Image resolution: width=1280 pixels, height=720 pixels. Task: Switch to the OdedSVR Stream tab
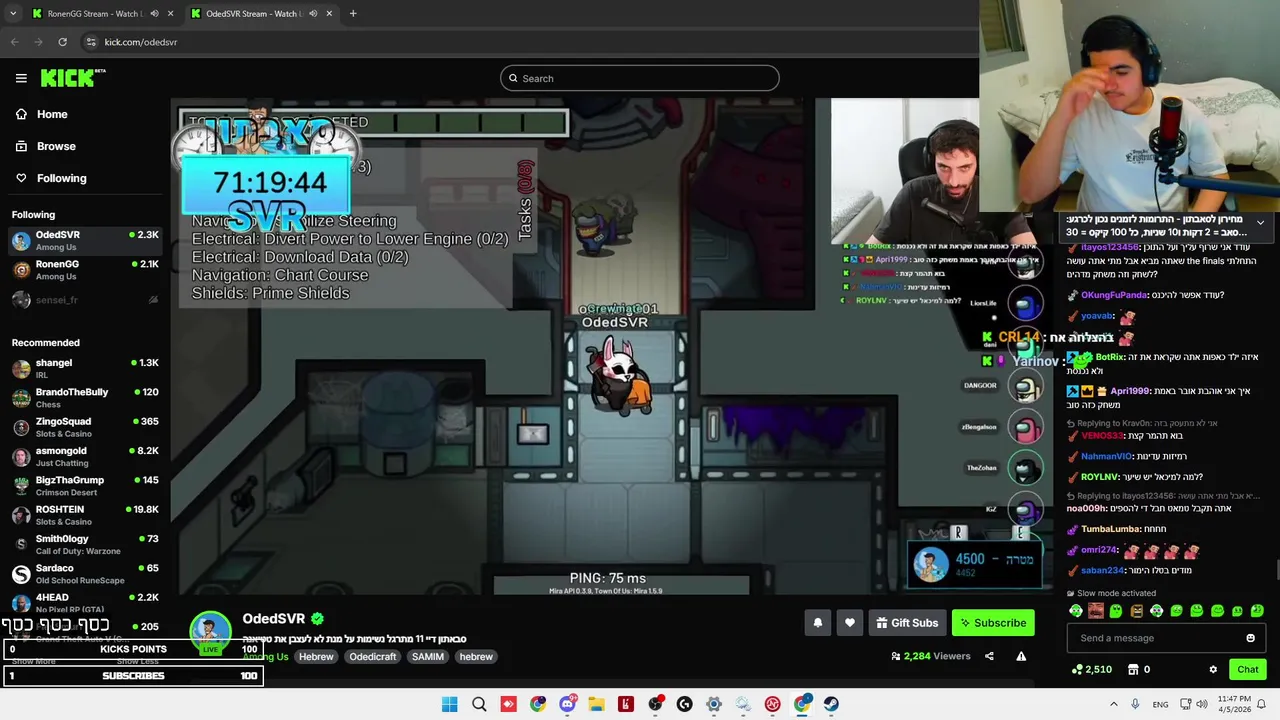point(254,14)
